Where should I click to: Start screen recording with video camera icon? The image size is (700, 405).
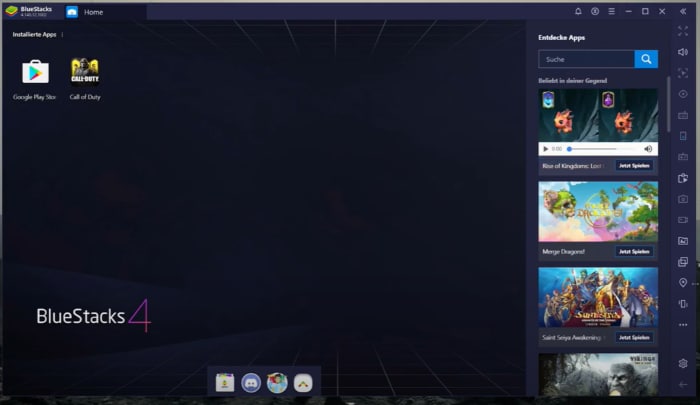point(683,220)
